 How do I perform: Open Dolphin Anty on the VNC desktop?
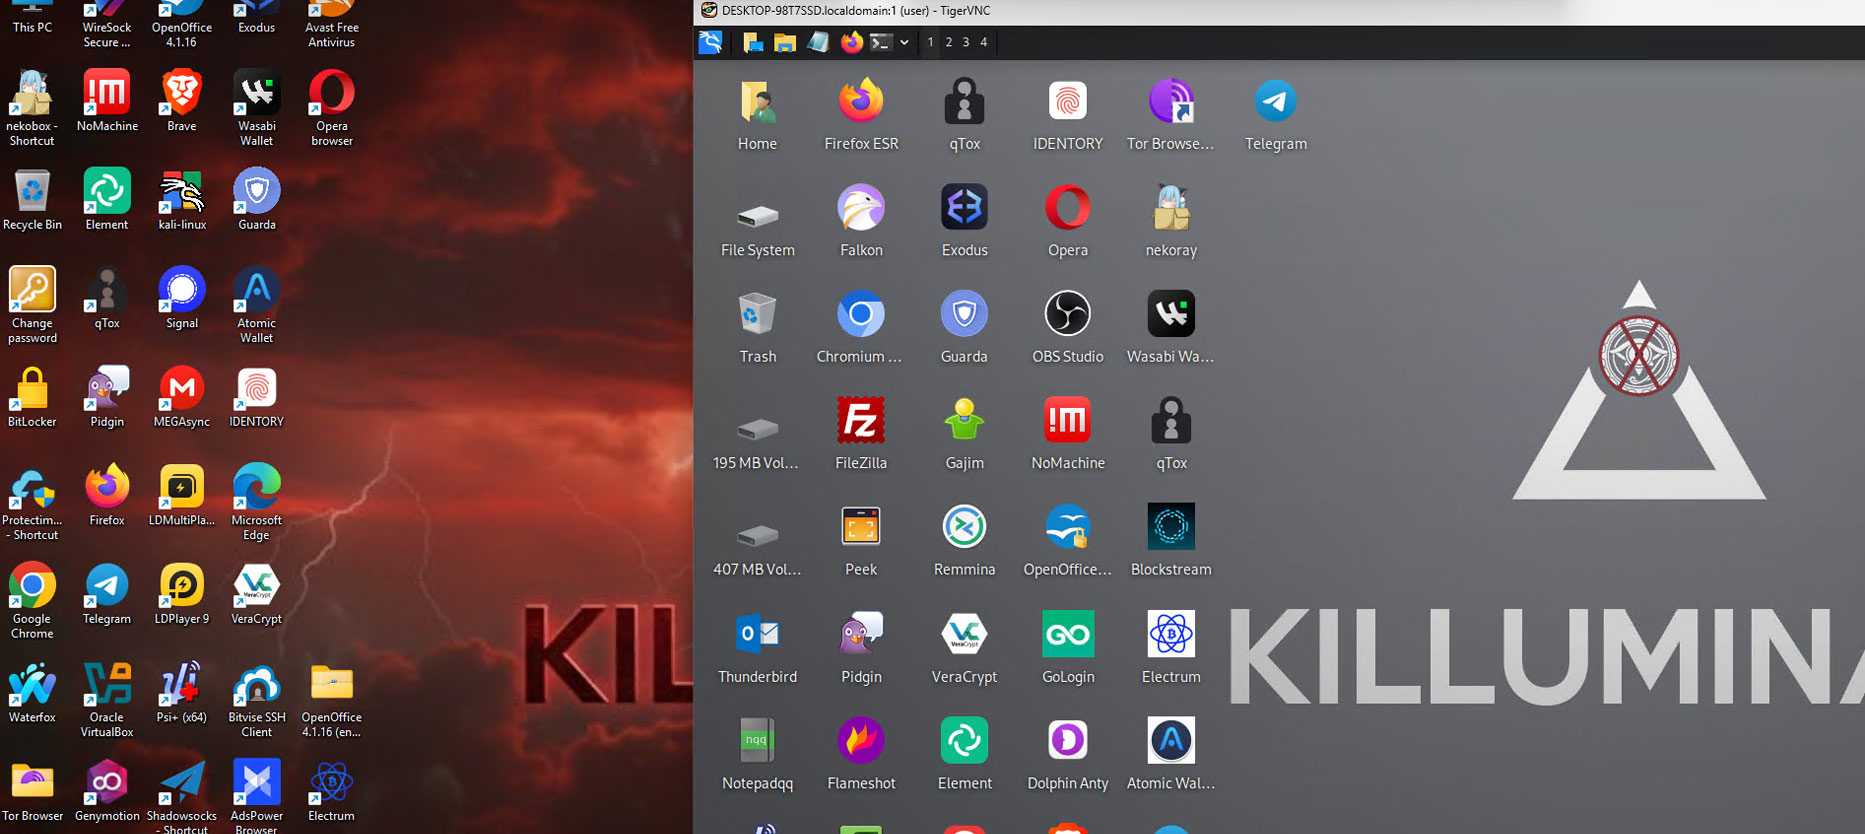(x=1068, y=754)
